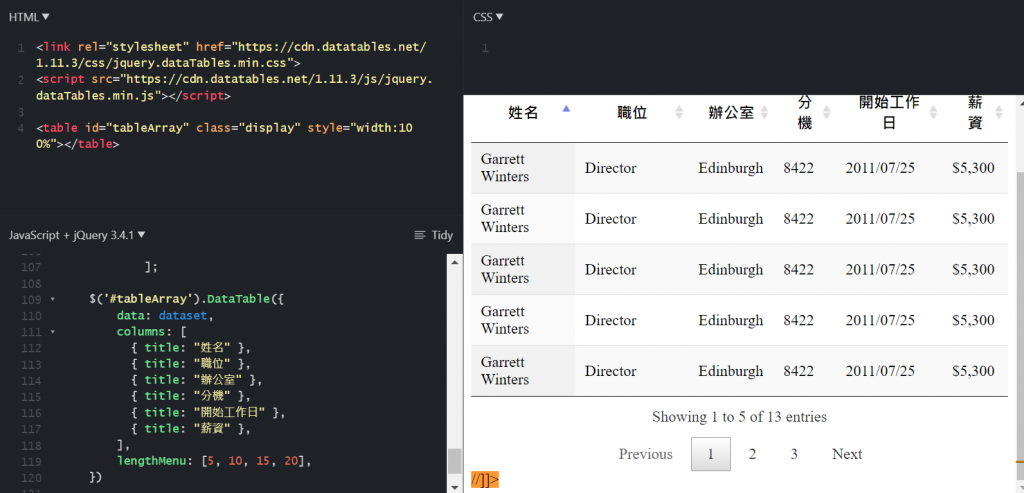Click the $('#tableArray').DataTable({ code line

pyautogui.click(x=188, y=299)
